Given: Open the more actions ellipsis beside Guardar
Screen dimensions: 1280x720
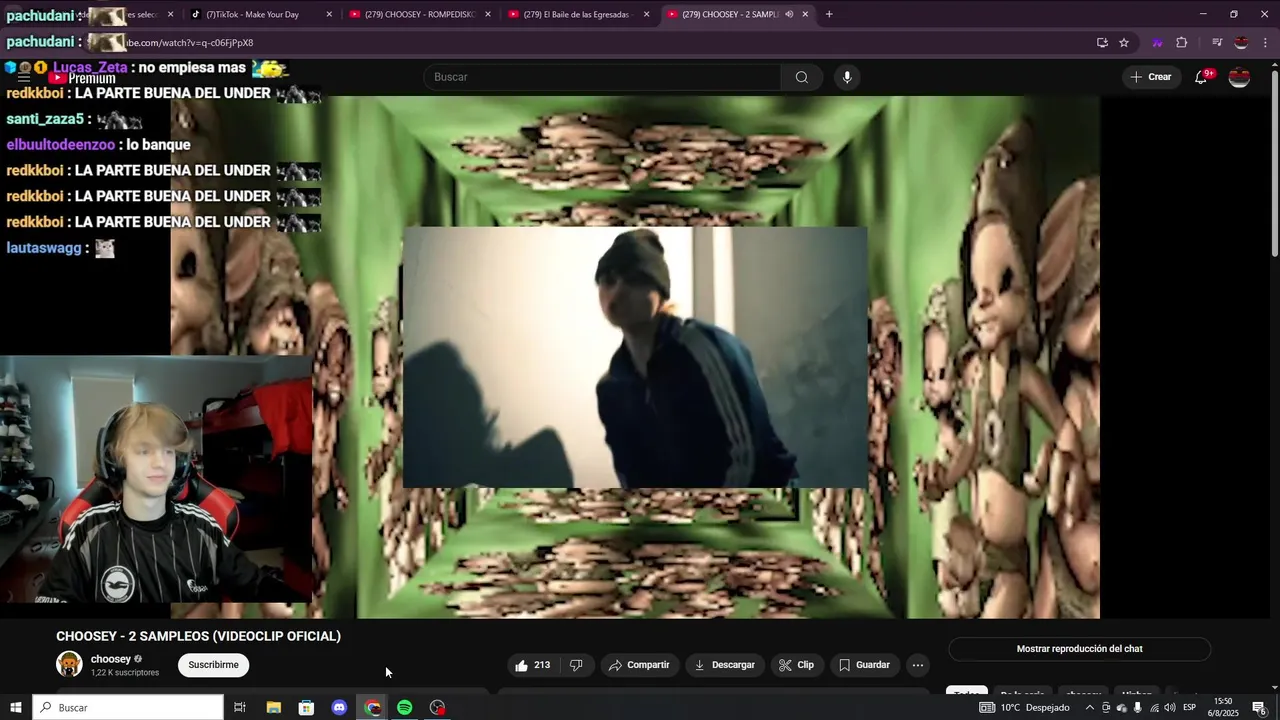Looking at the screenshot, I should pyautogui.click(x=918, y=665).
